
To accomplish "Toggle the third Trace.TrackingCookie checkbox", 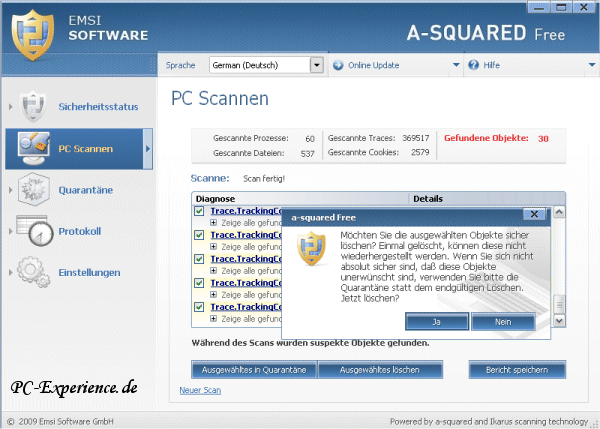I will pos(199,259).
